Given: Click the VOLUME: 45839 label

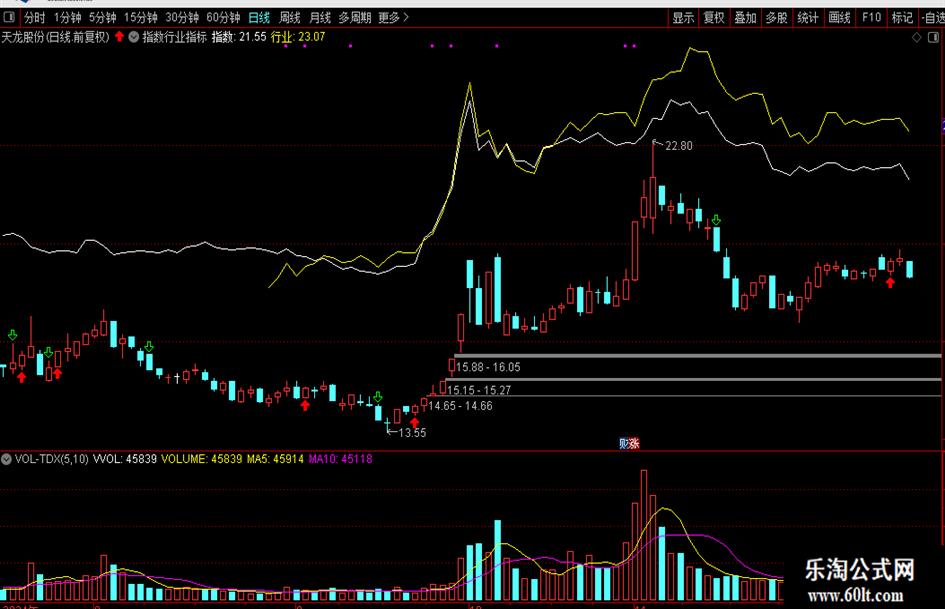Looking at the screenshot, I should pos(202,459).
